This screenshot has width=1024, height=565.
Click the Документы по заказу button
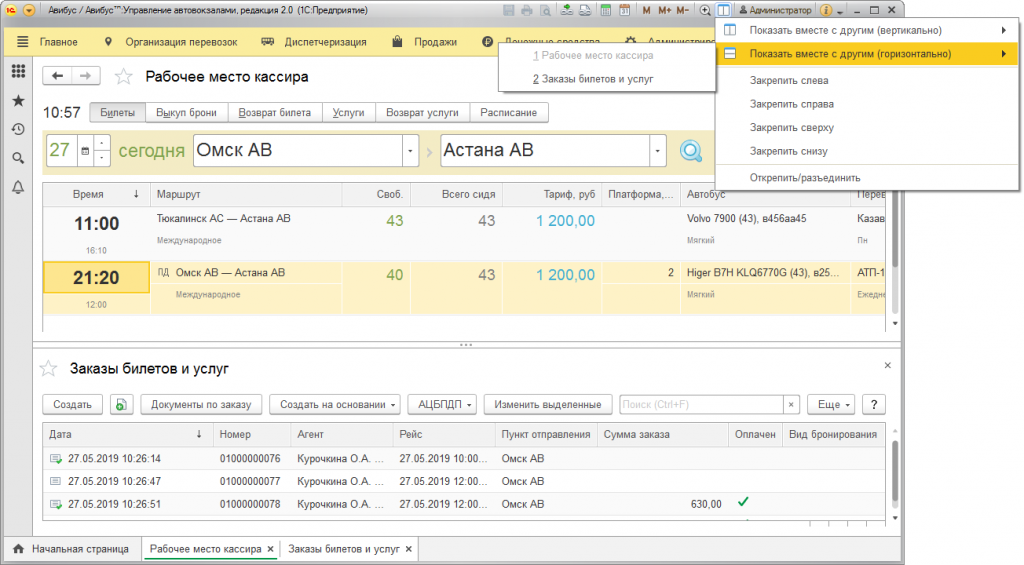(200, 404)
